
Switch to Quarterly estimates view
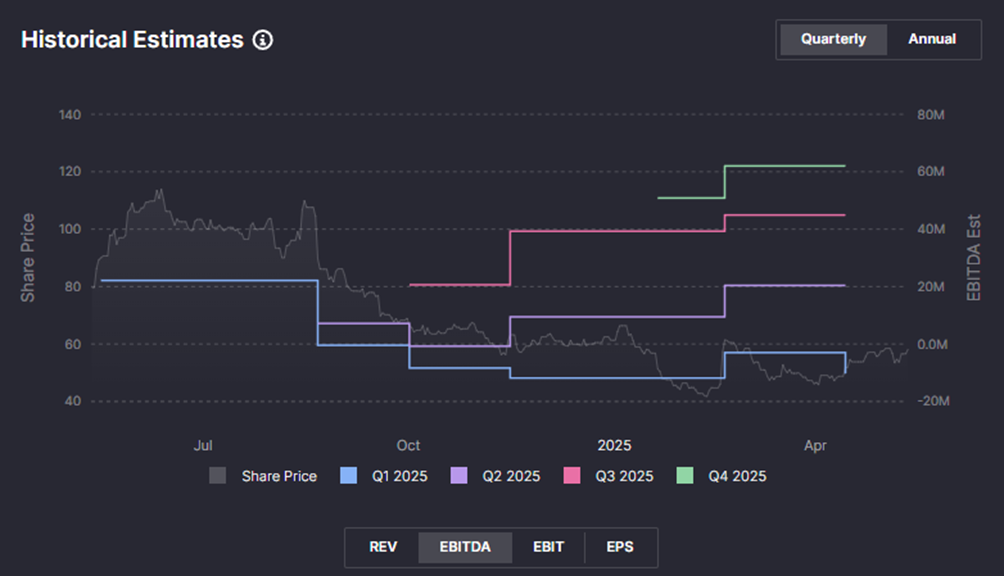pos(833,39)
